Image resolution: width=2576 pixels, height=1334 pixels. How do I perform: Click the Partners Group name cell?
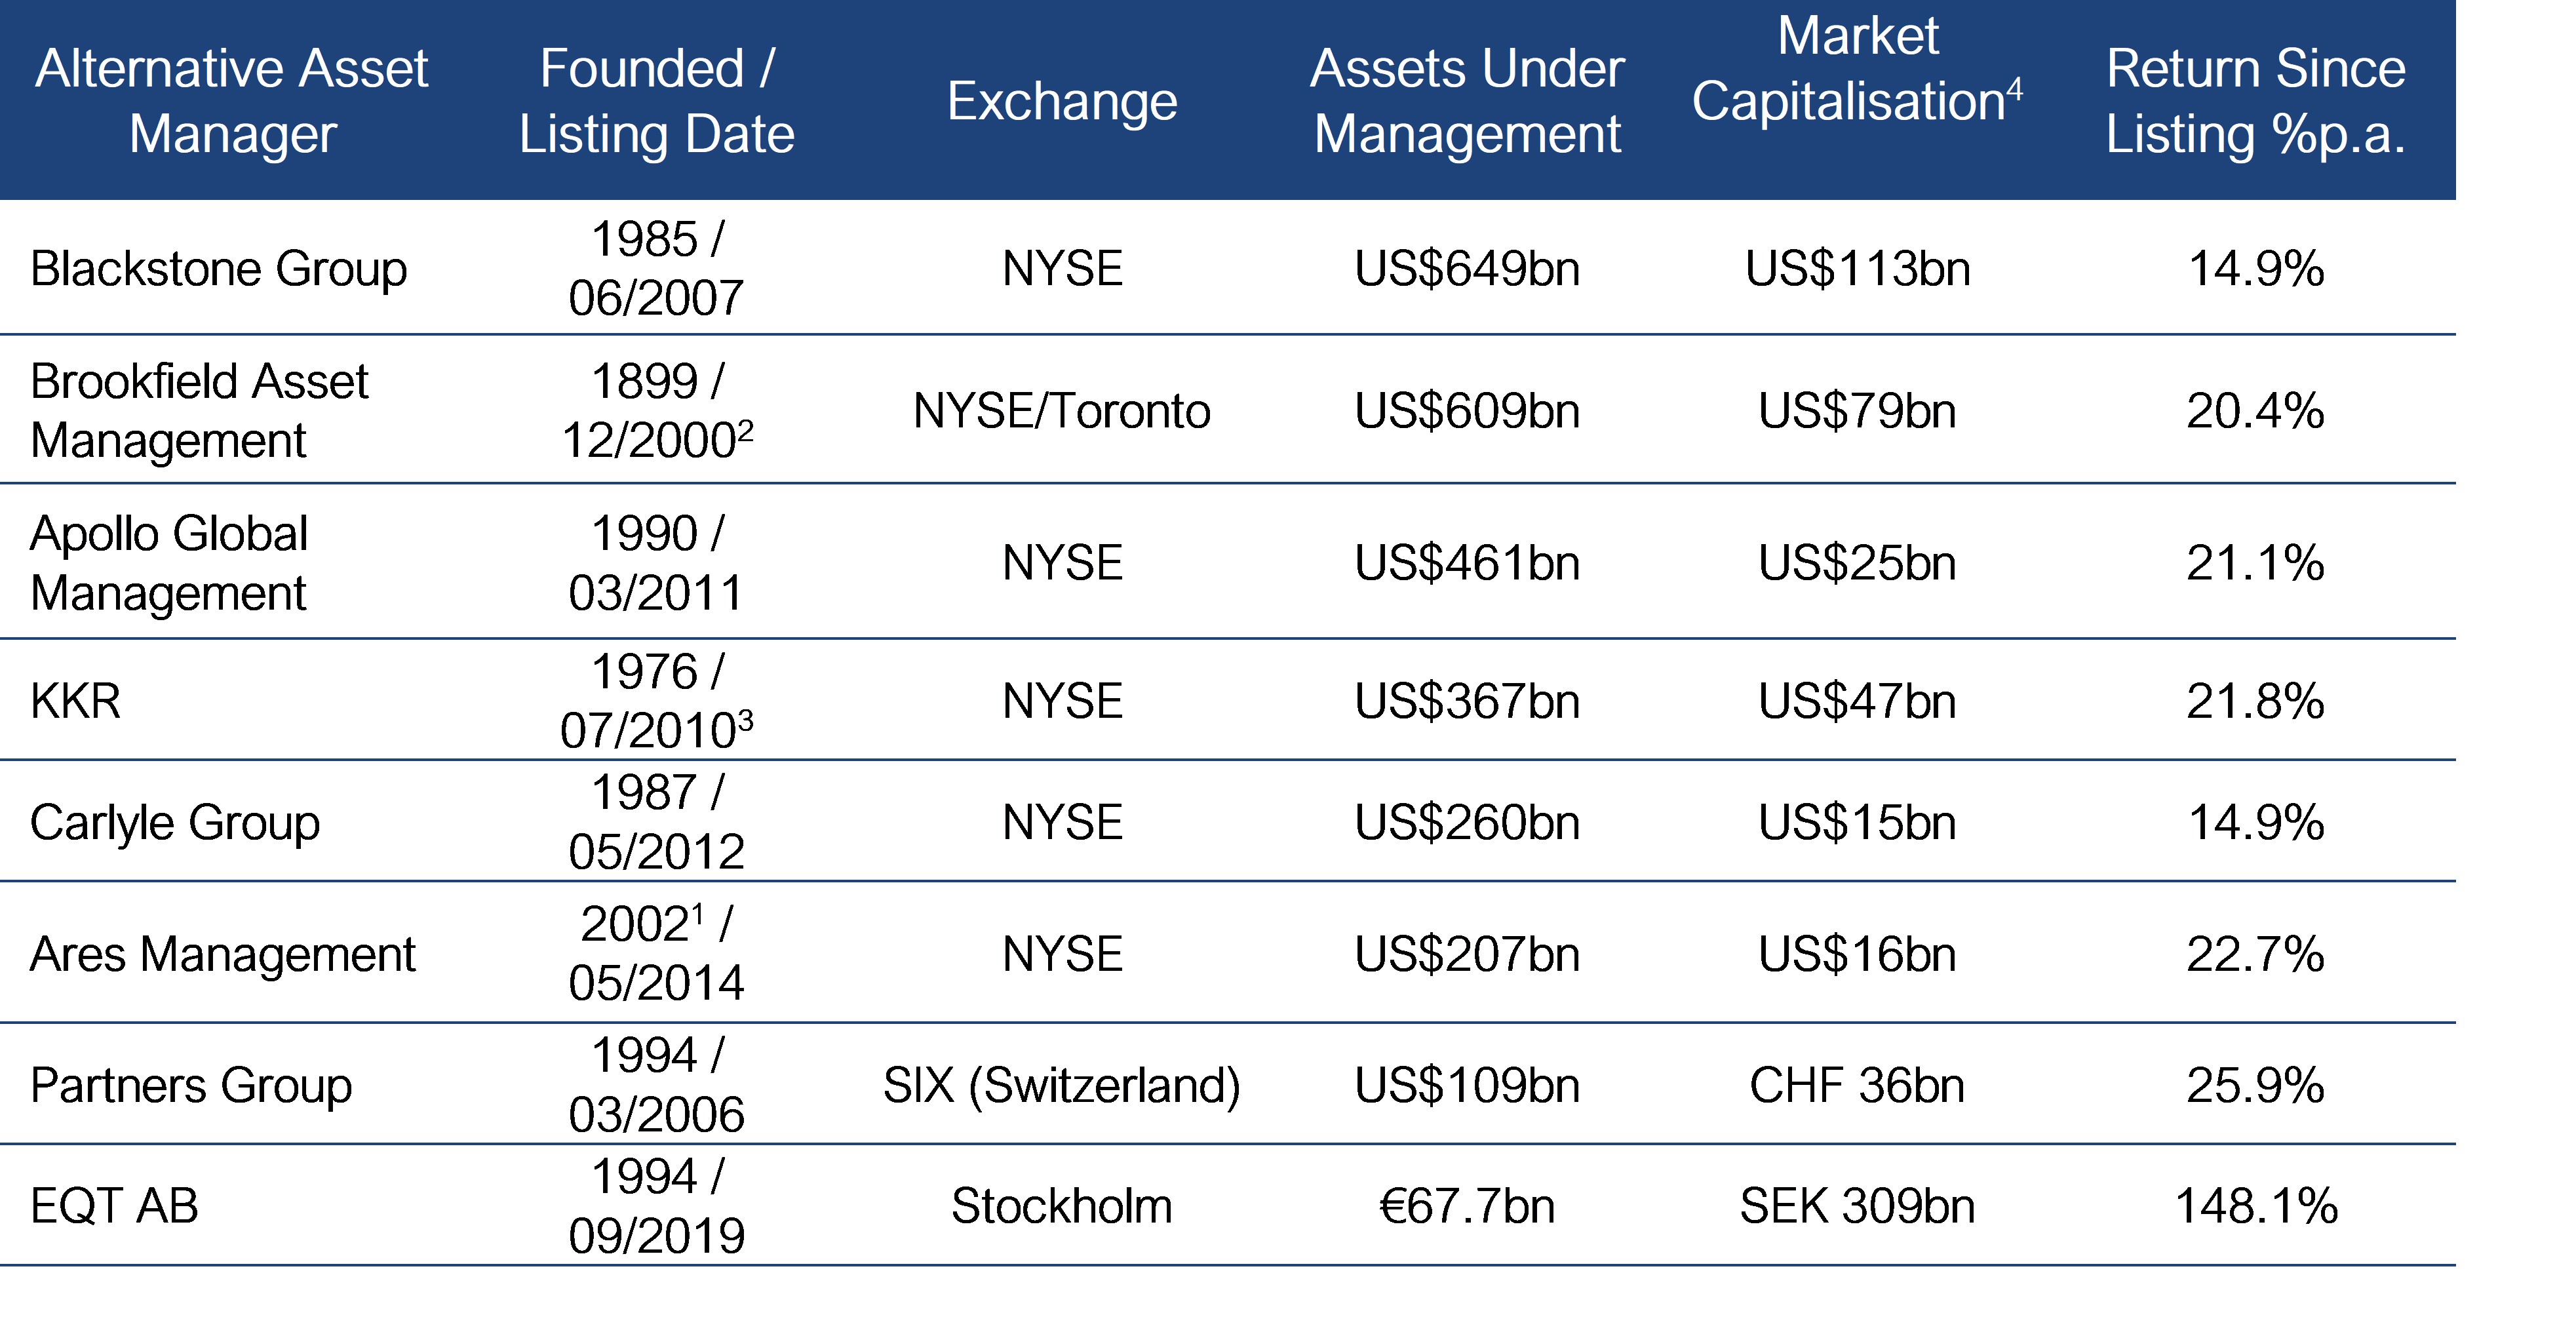tap(191, 1085)
